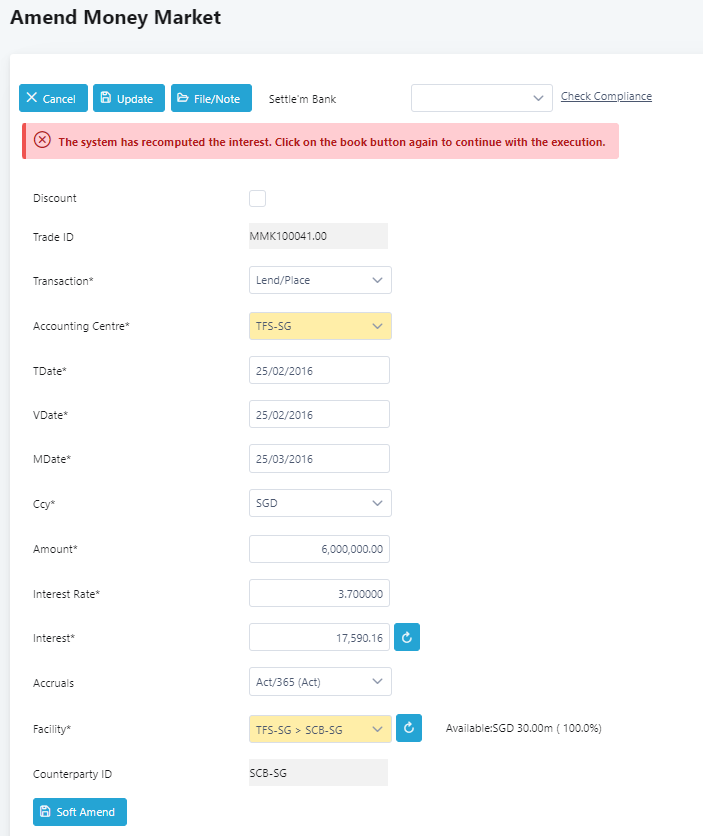703x836 pixels.
Task: Click the MDate input field
Action: [x=319, y=459]
